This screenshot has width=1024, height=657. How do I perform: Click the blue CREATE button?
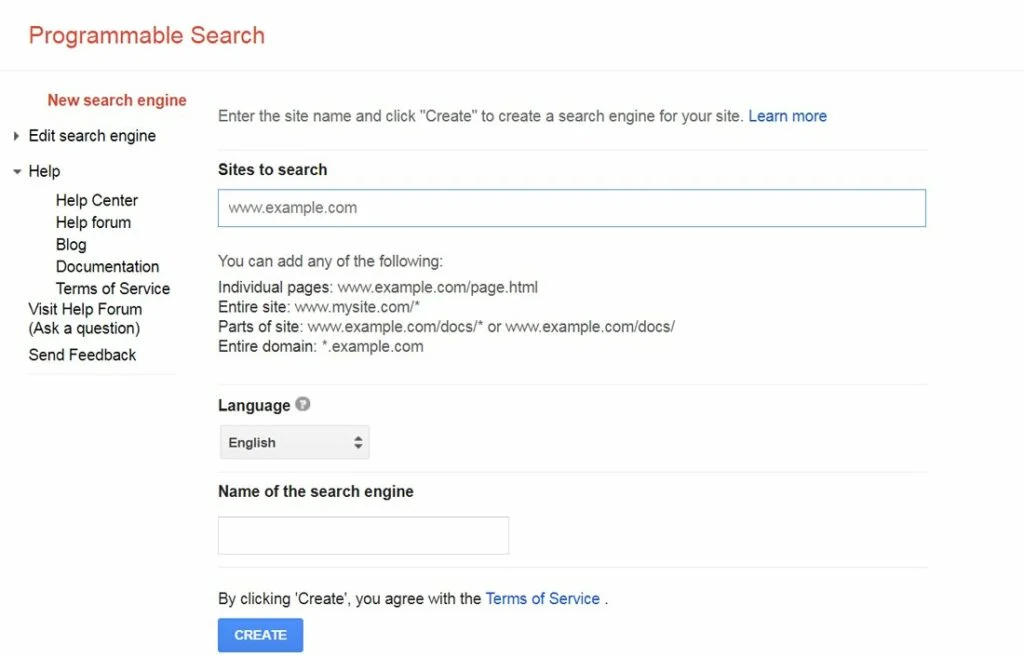260,635
